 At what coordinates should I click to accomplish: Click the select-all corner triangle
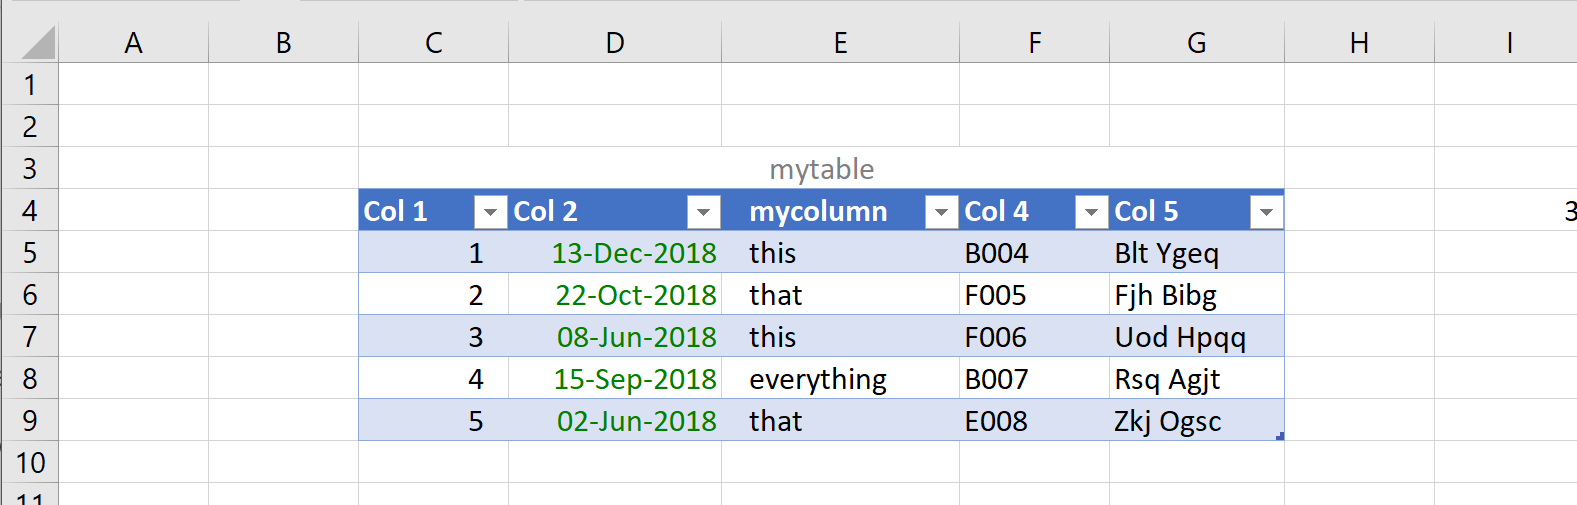[38, 43]
